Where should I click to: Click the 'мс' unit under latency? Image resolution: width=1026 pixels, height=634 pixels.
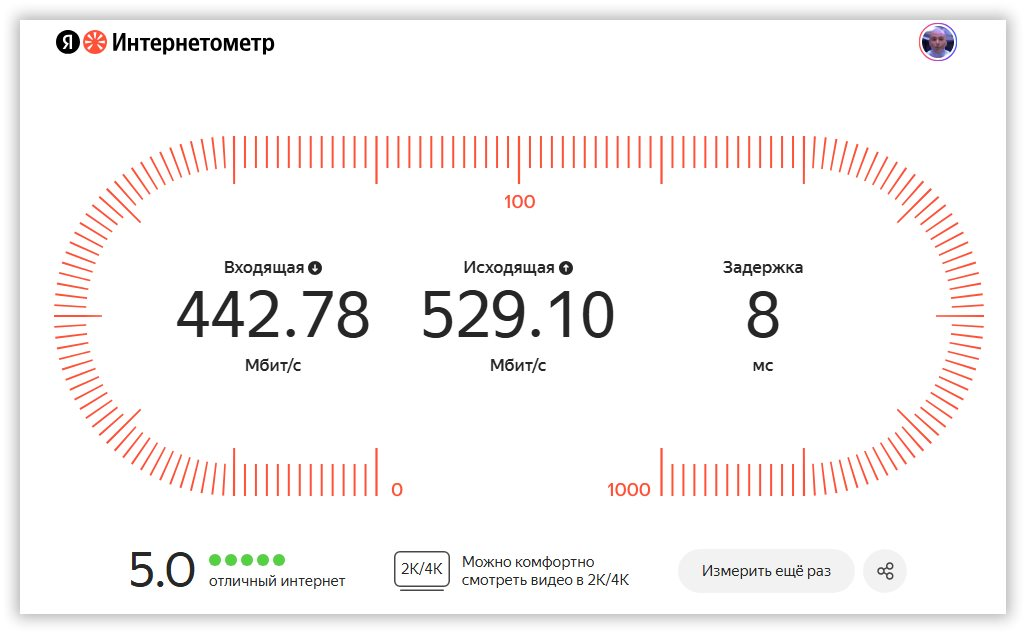coord(763,366)
